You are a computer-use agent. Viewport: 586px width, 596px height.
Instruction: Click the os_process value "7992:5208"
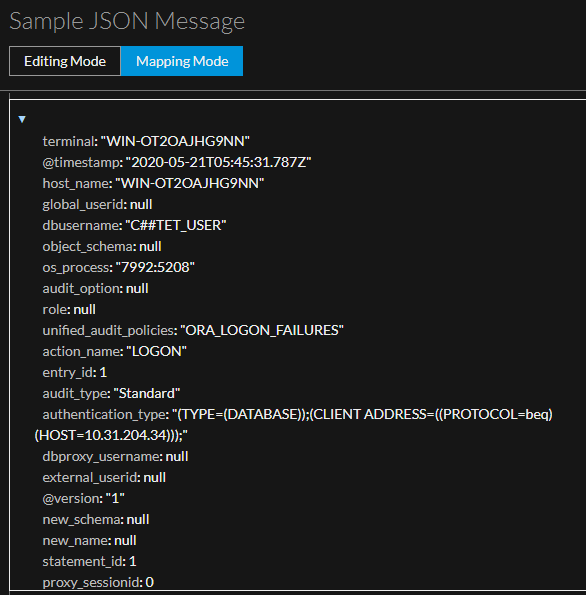pyautogui.click(x=155, y=268)
